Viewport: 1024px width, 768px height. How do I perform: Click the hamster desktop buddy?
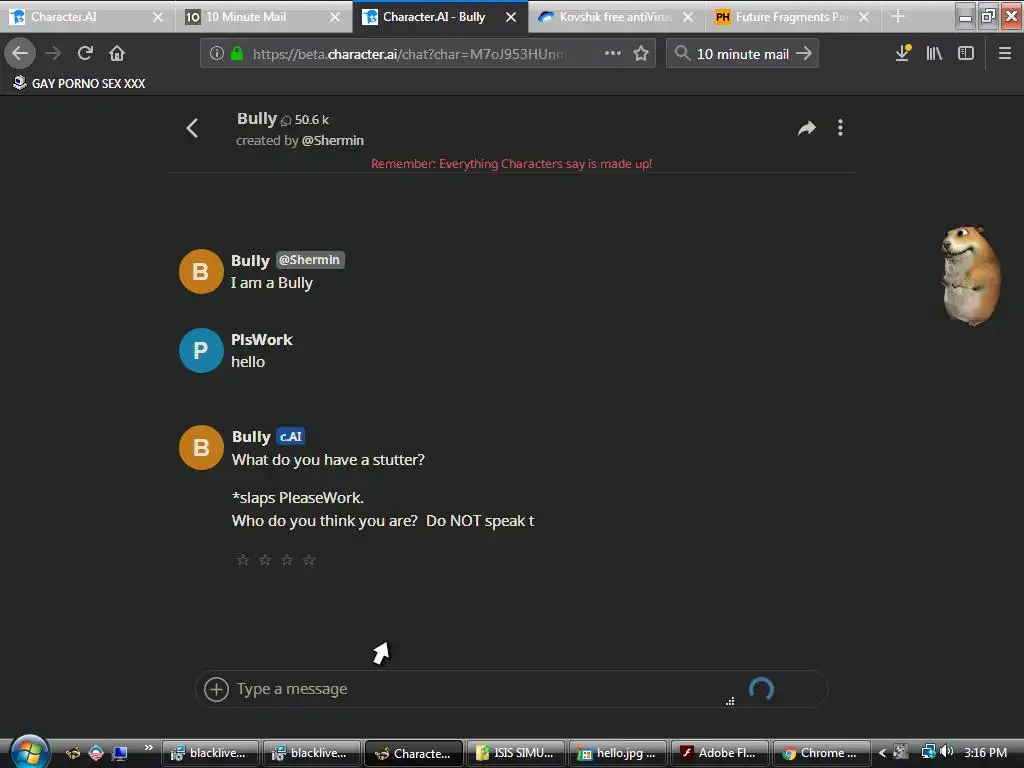tap(971, 275)
